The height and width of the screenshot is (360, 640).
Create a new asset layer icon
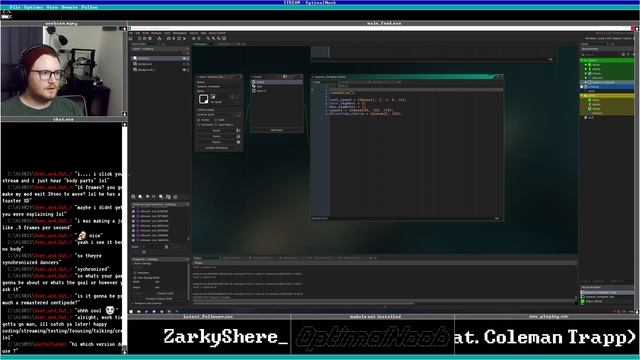161,197
